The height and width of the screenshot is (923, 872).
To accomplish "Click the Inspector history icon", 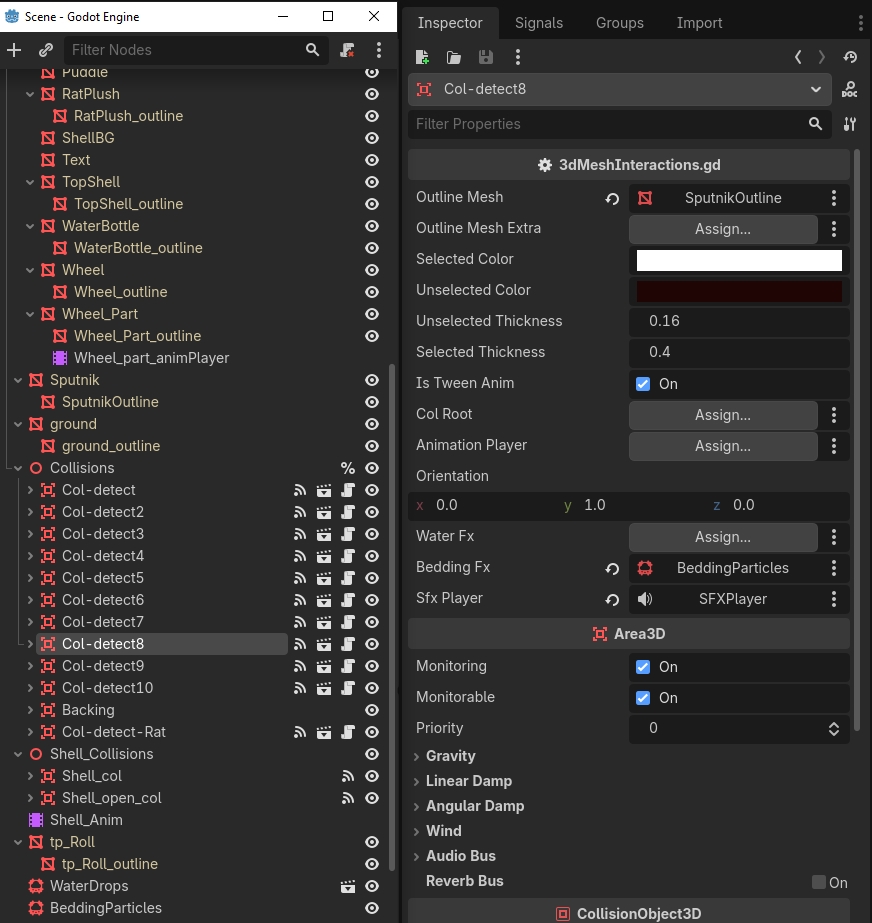I will [850, 57].
